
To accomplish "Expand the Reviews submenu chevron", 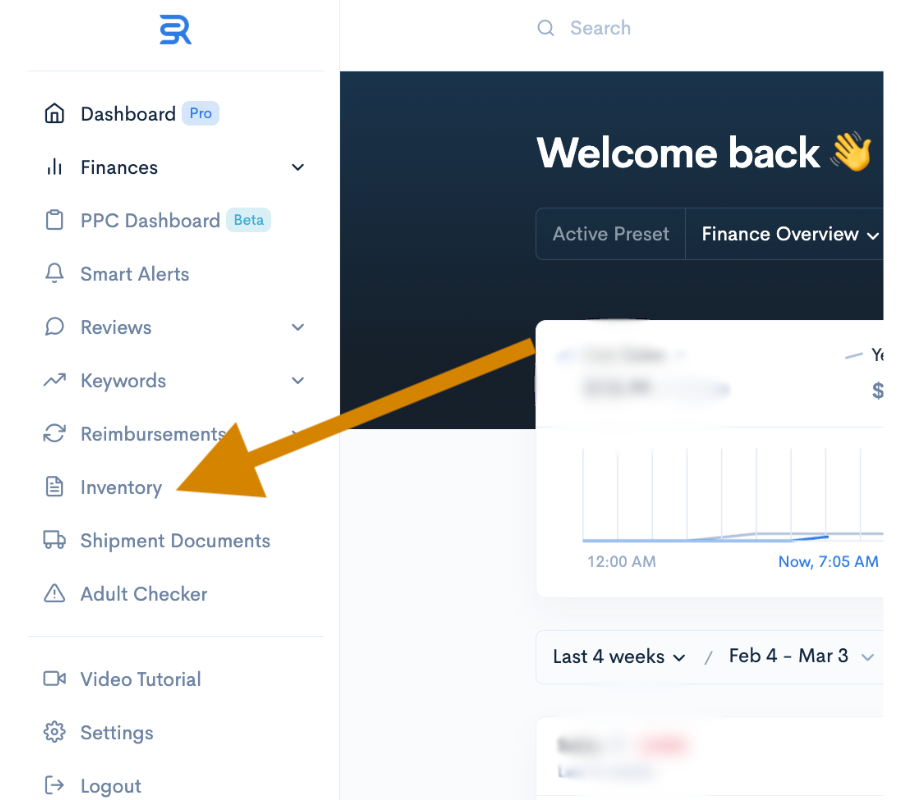I will [x=297, y=328].
